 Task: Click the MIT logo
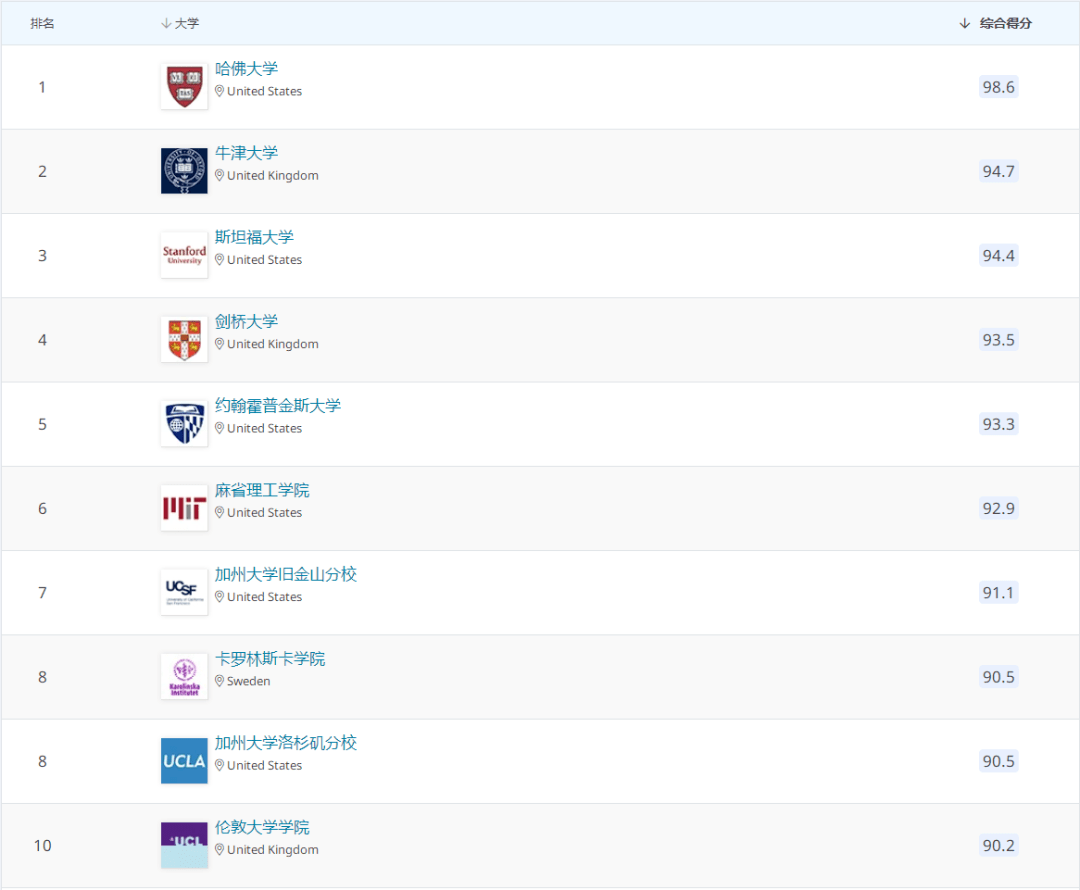(x=184, y=508)
